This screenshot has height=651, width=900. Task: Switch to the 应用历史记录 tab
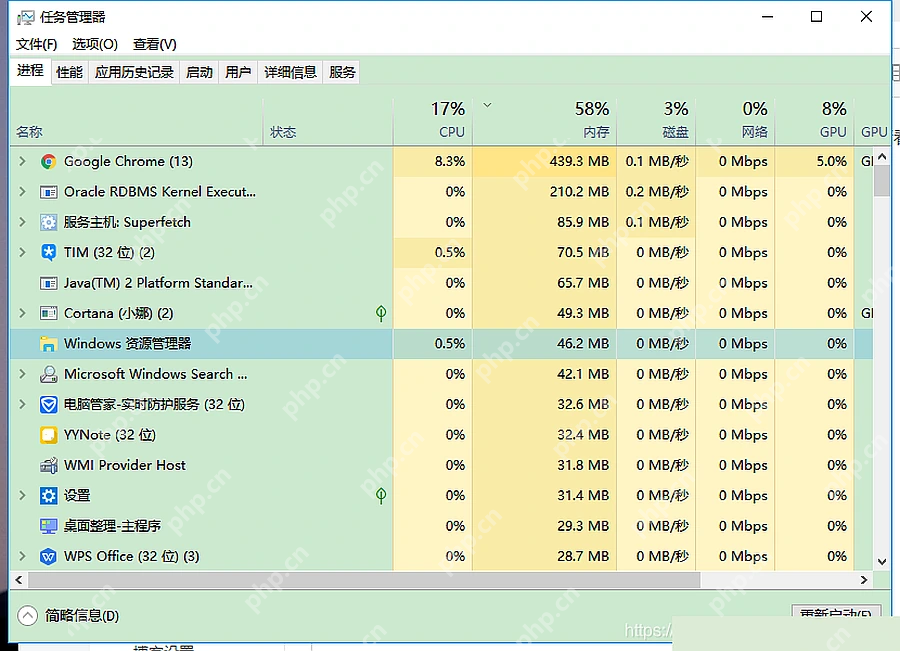click(134, 72)
